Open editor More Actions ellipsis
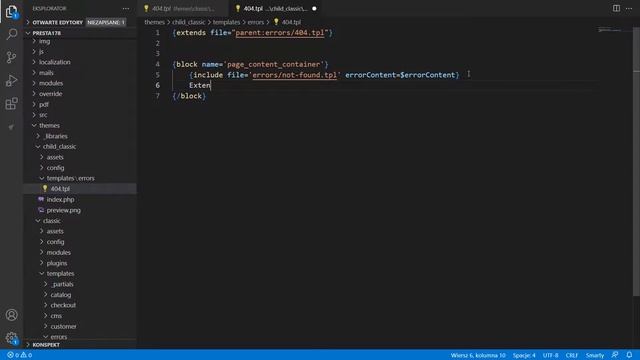This screenshot has height=360, width=640. tap(629, 8)
